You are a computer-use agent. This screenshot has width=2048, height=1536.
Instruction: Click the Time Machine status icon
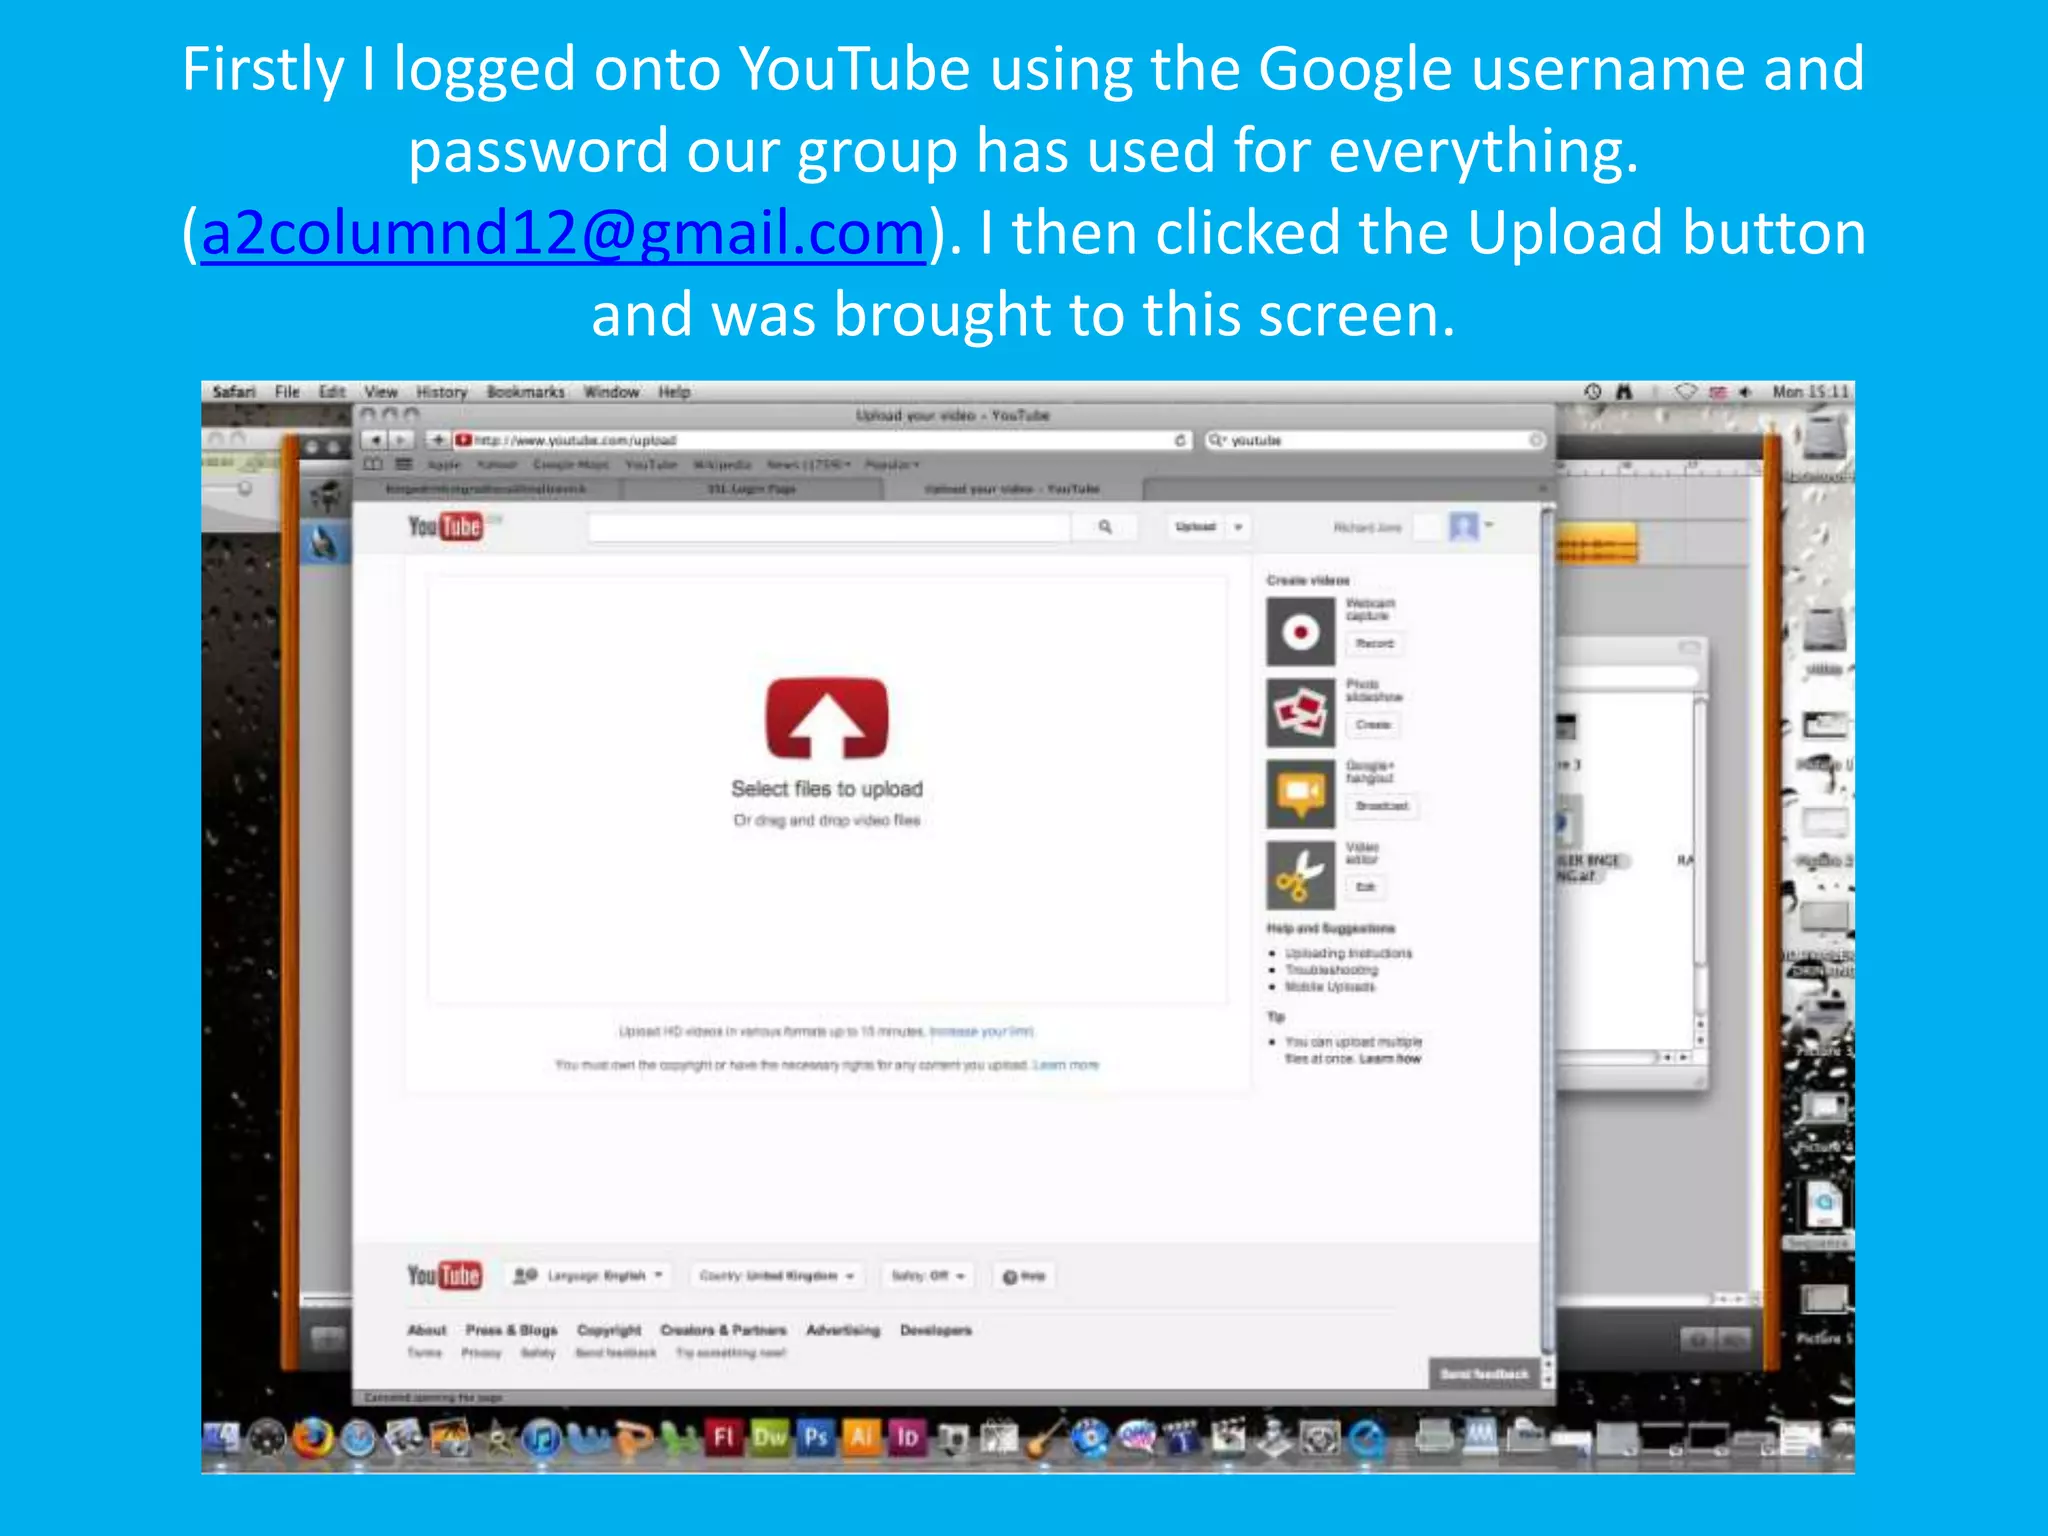click(1593, 392)
